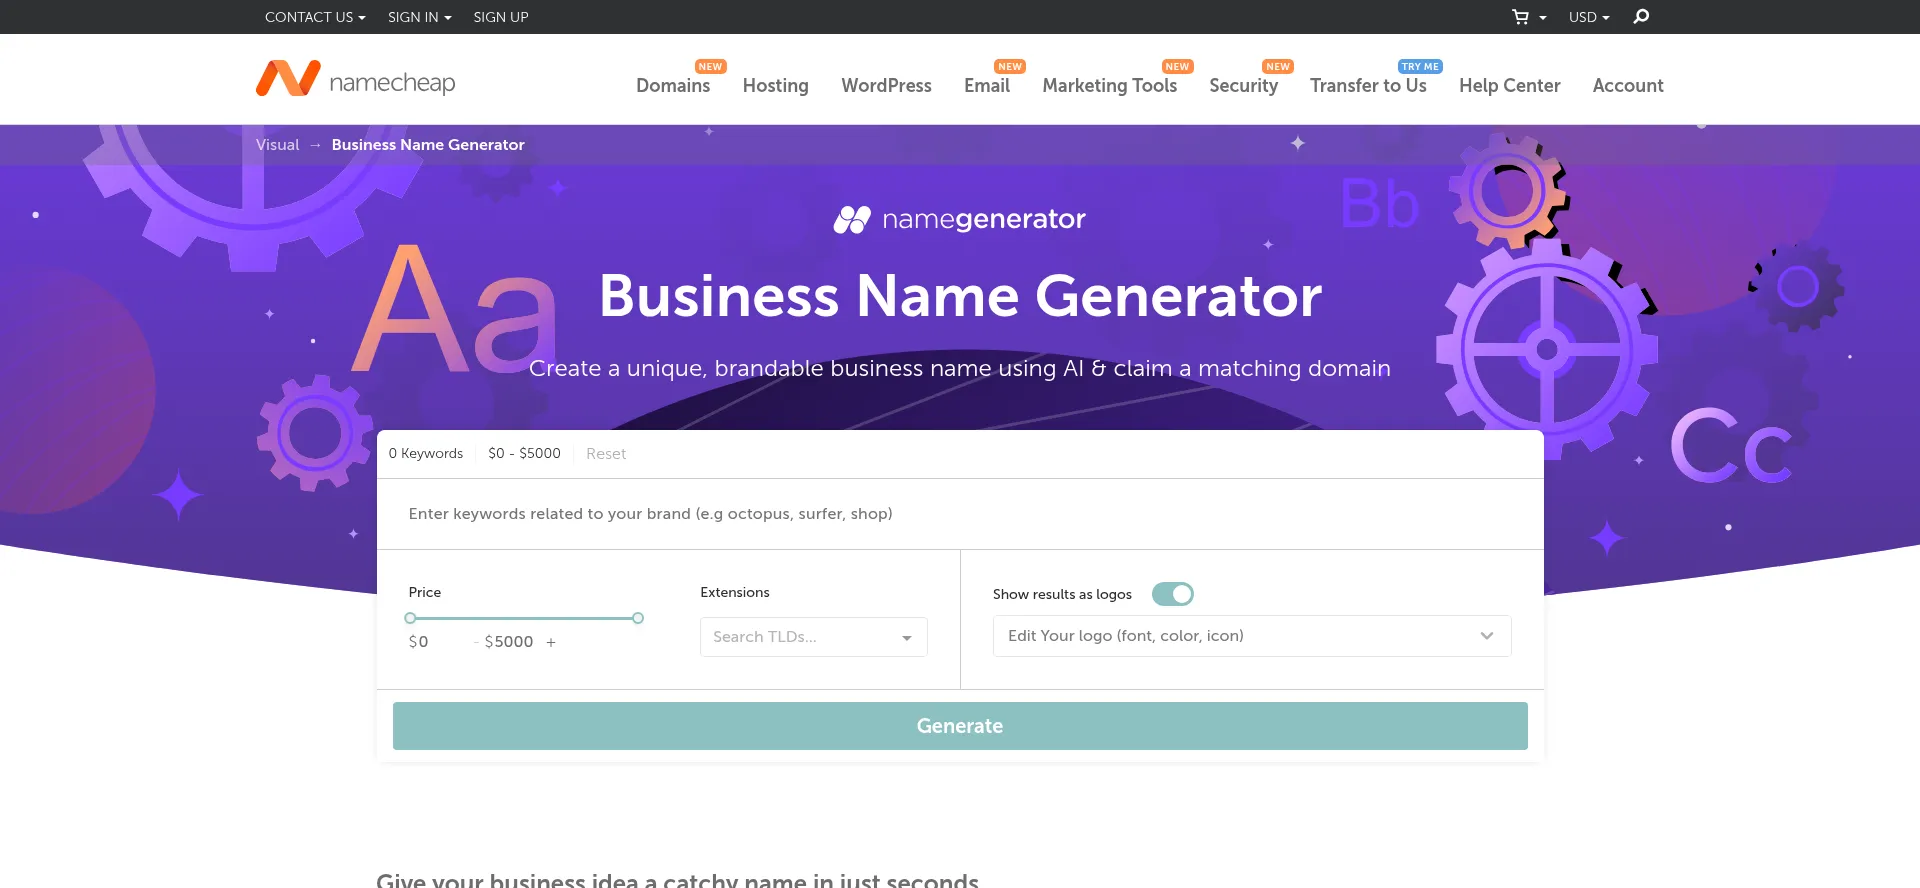Click the TRY ME badge
Viewport: 1920px width, 888px height.
[x=1420, y=67]
